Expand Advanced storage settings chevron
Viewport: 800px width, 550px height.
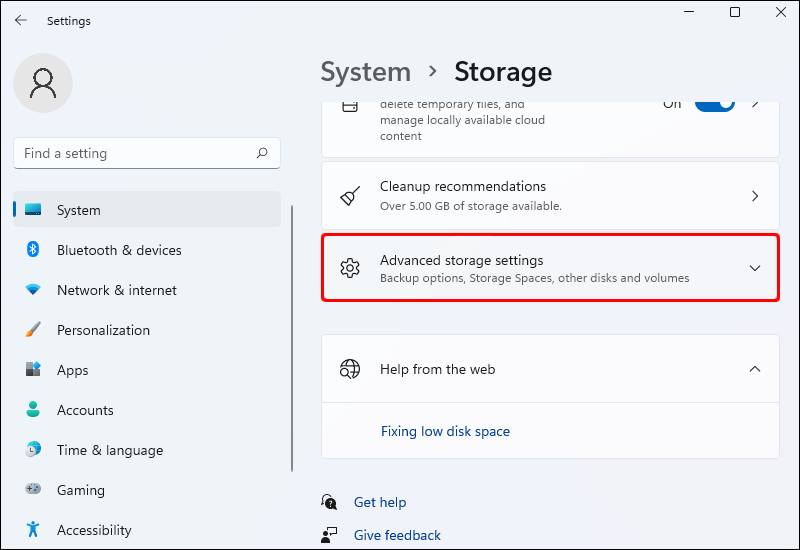(x=755, y=268)
